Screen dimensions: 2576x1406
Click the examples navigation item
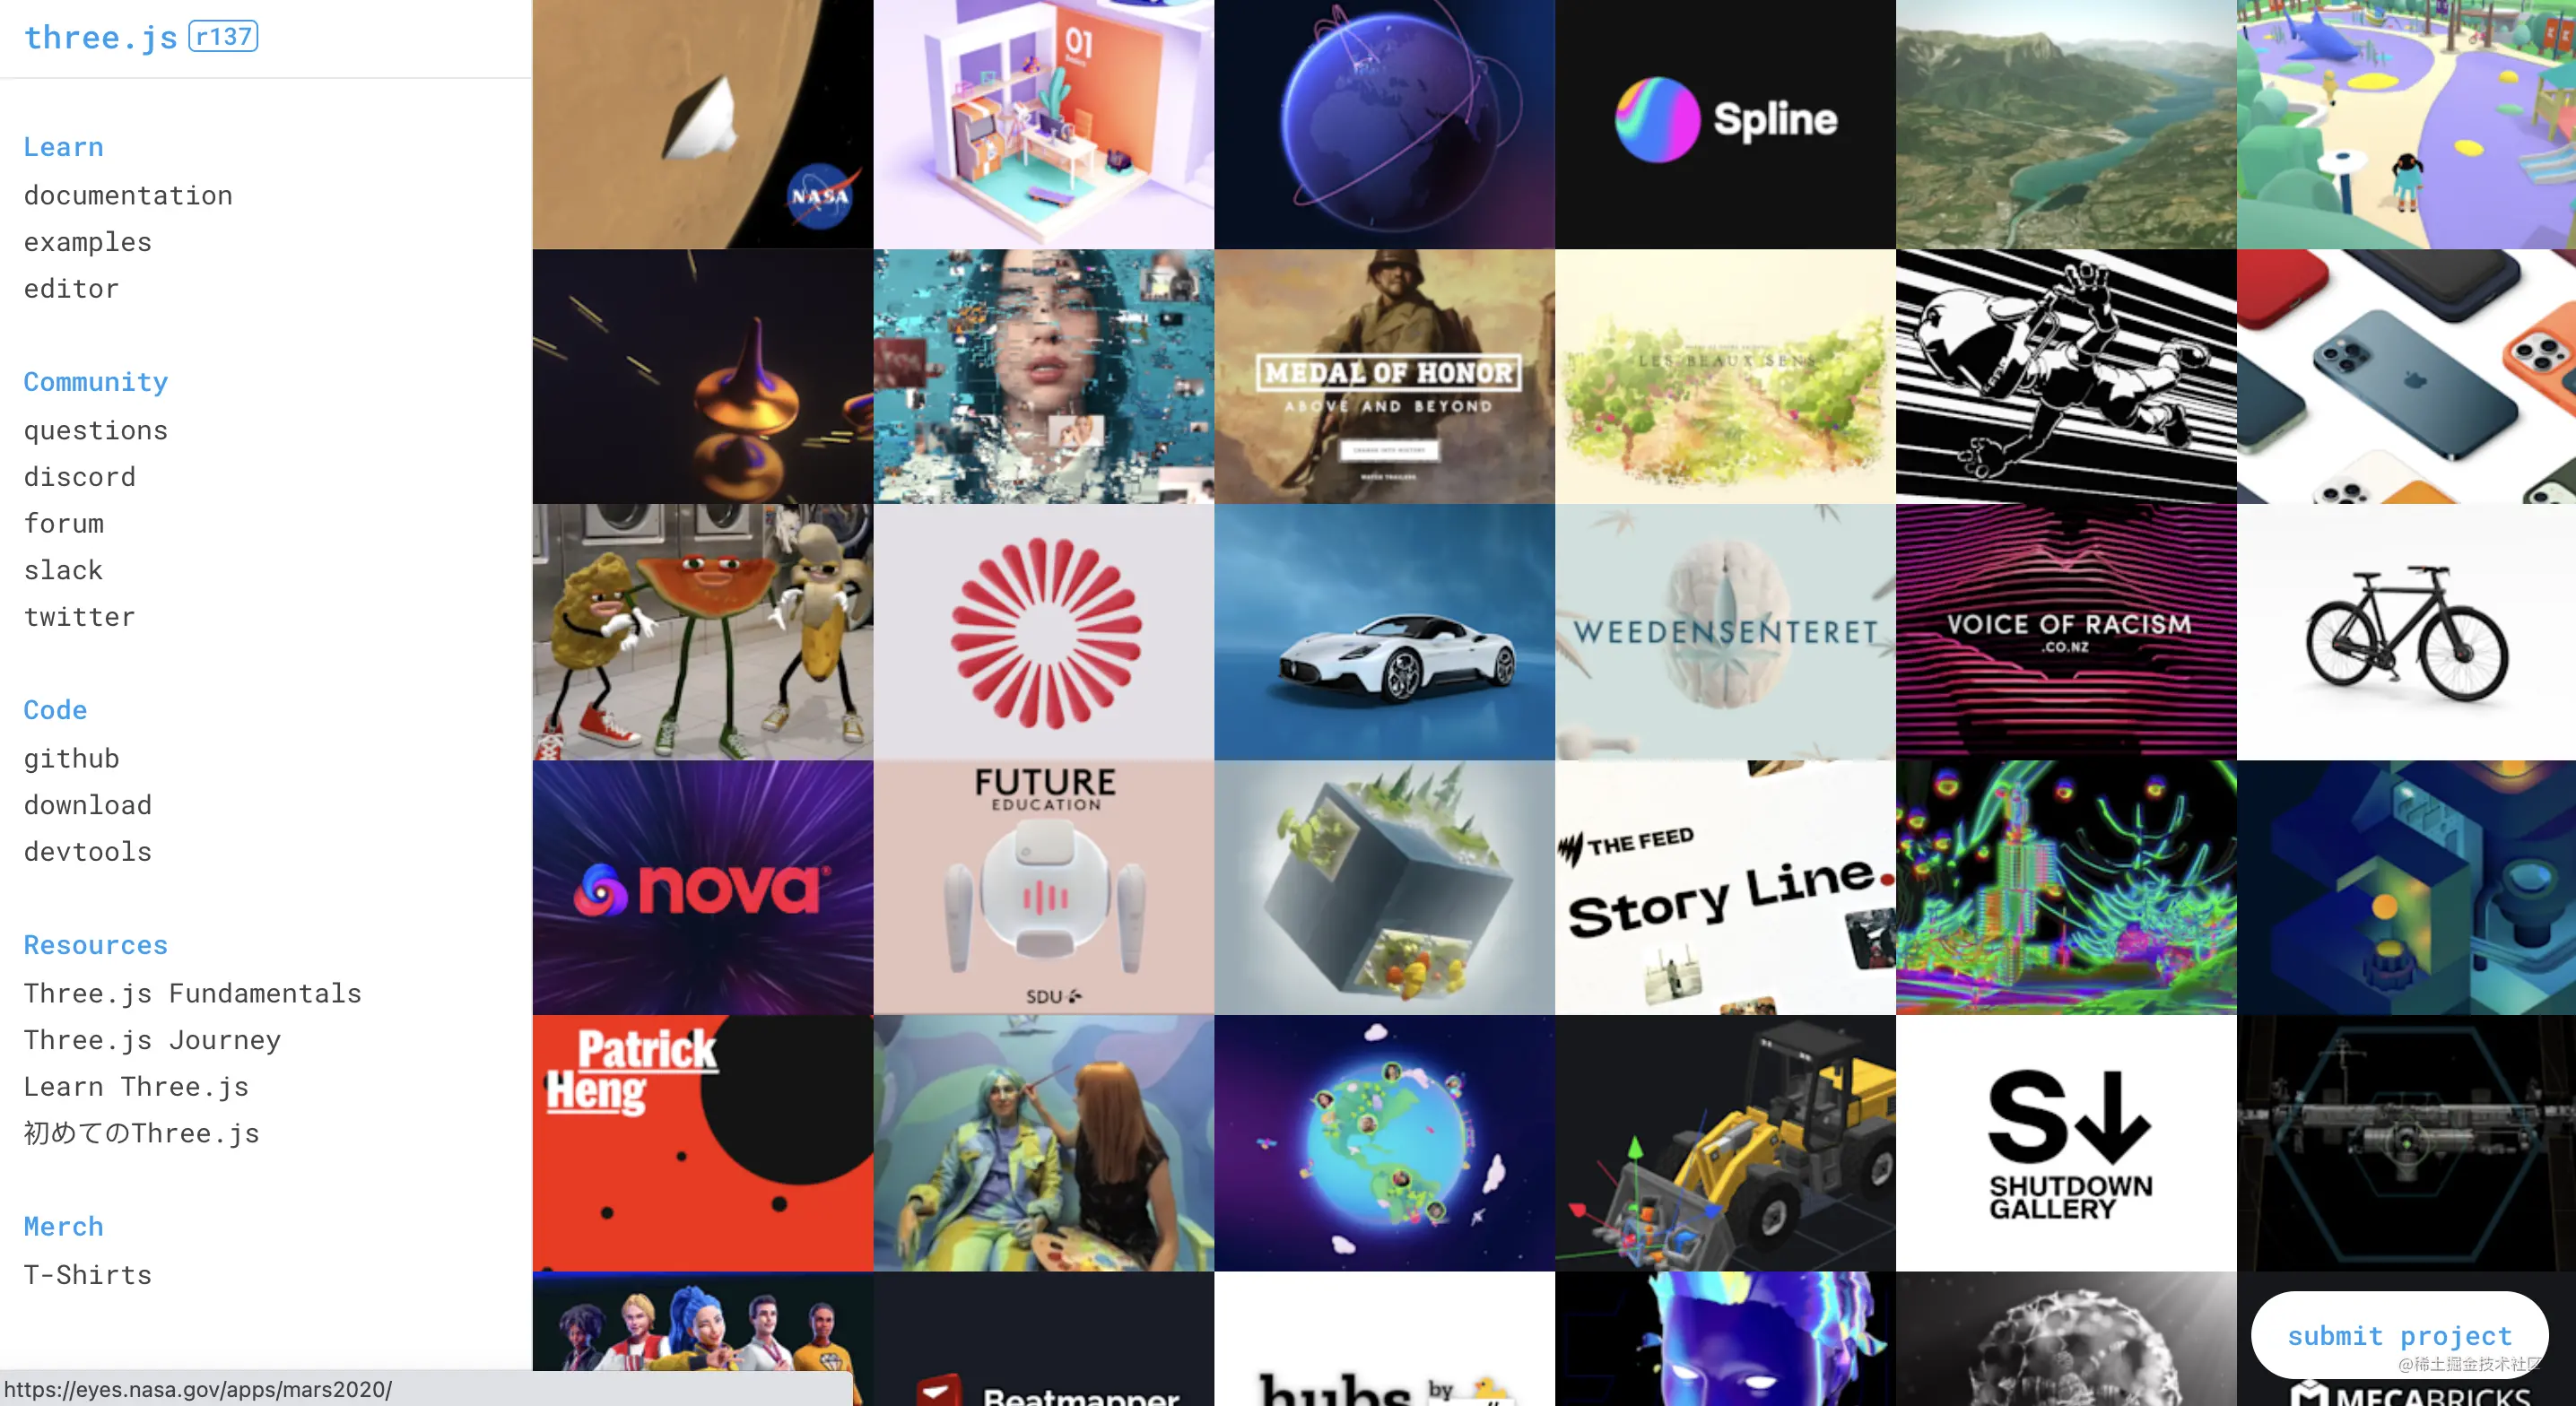(87, 240)
